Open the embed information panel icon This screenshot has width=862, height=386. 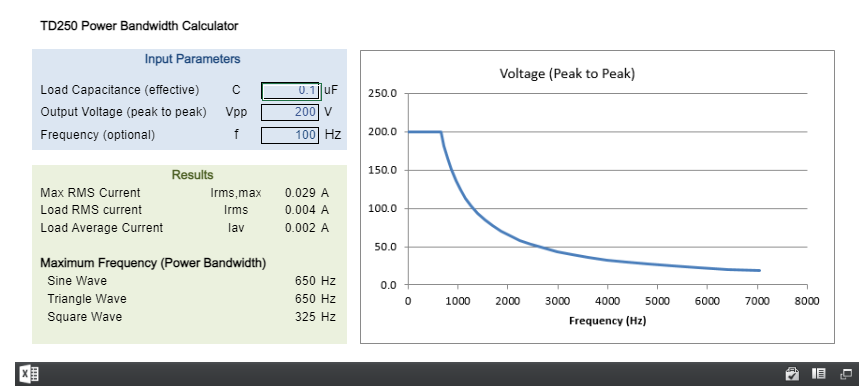click(819, 374)
